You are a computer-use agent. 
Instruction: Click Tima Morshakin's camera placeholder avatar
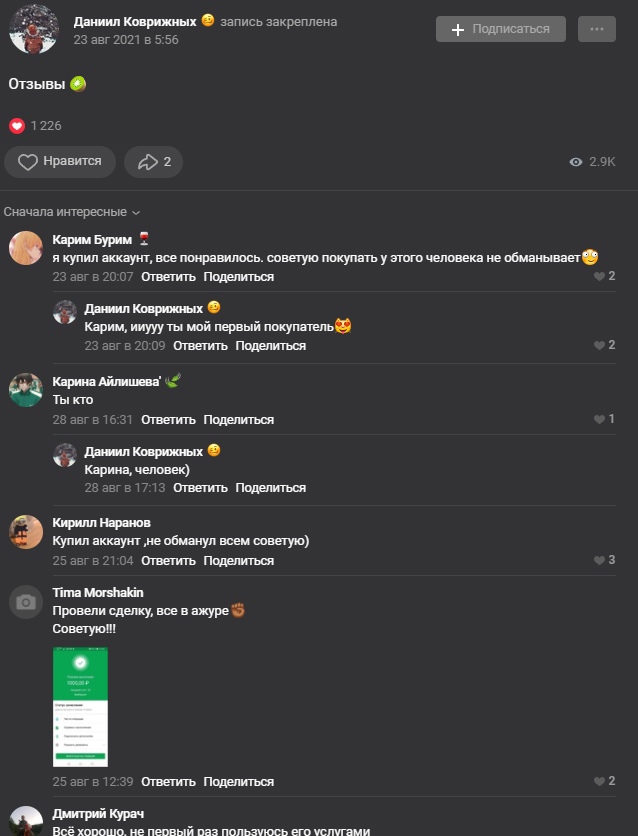[26, 602]
